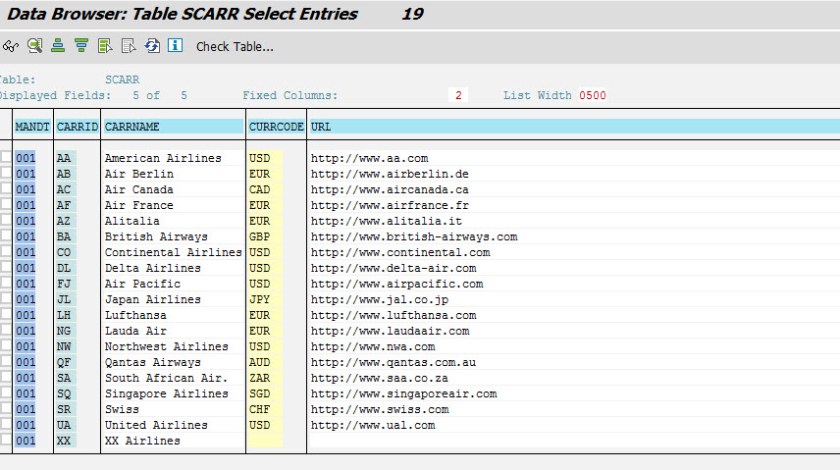Check the Continental Airlines row checkbox

[x=6, y=251]
